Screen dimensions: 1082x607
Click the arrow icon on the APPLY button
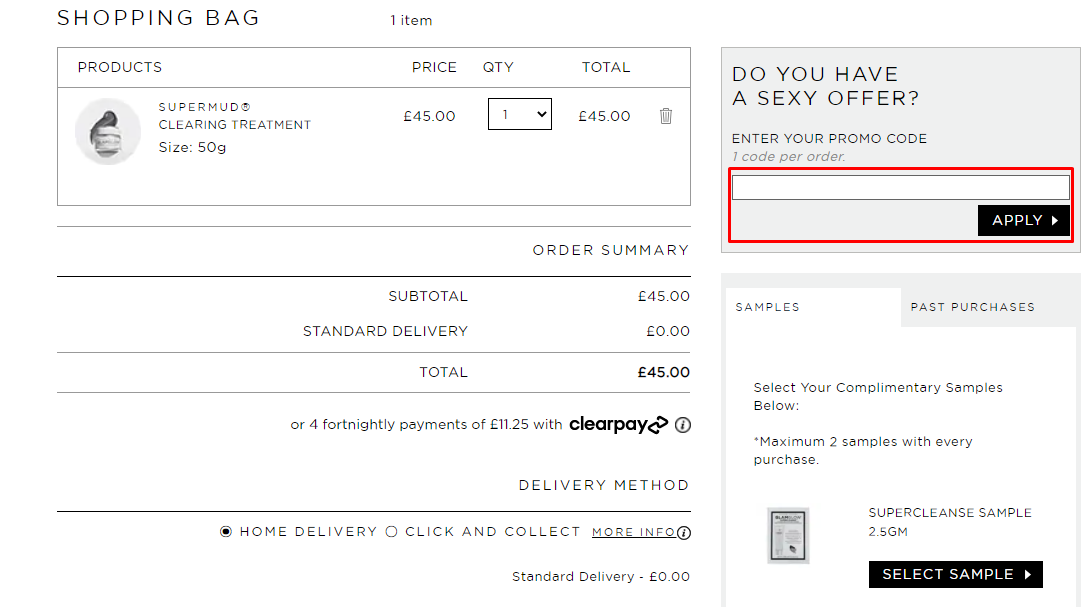[1056, 220]
